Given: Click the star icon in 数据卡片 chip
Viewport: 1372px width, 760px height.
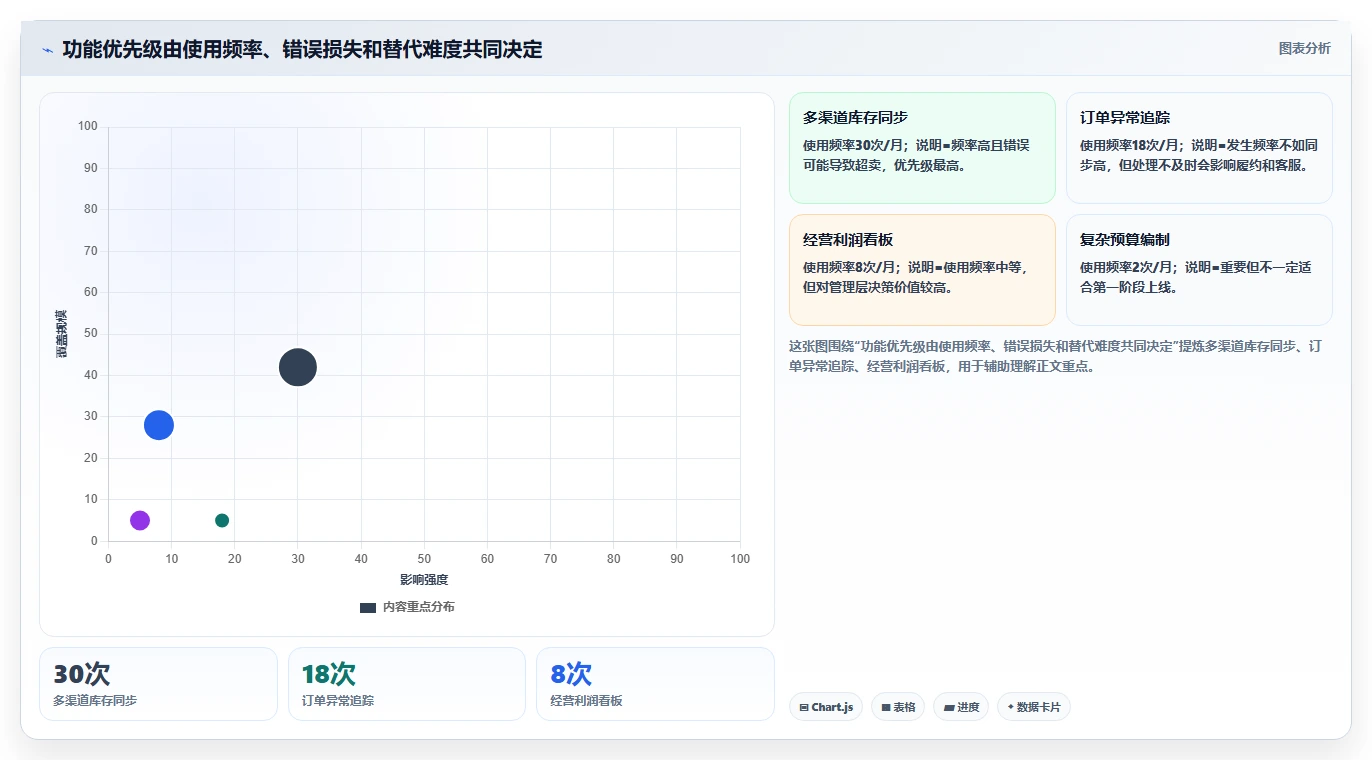Looking at the screenshot, I should 1010,707.
